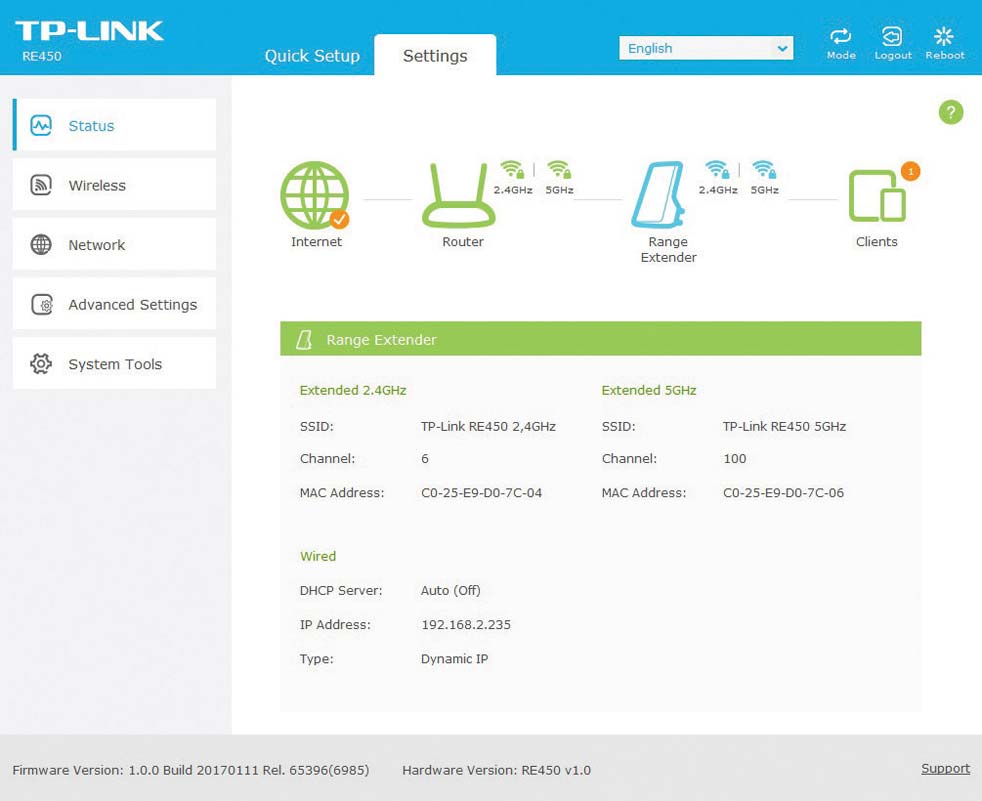Click SSID value TP-Link RE450 2,4GHz
Image resolution: width=982 pixels, height=801 pixels.
tap(488, 426)
